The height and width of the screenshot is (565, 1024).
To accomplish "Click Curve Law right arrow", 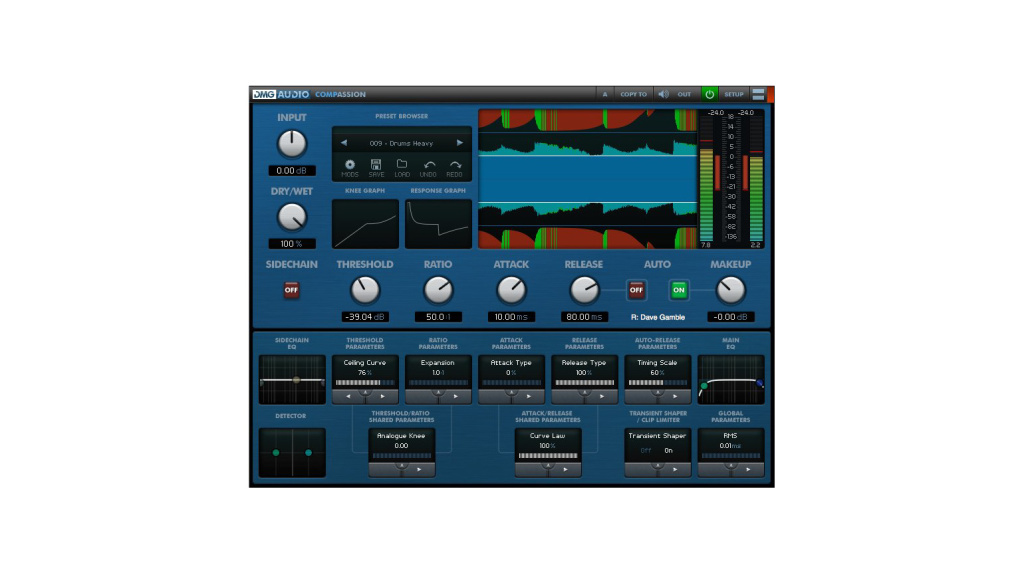I will pyautogui.click(x=566, y=470).
